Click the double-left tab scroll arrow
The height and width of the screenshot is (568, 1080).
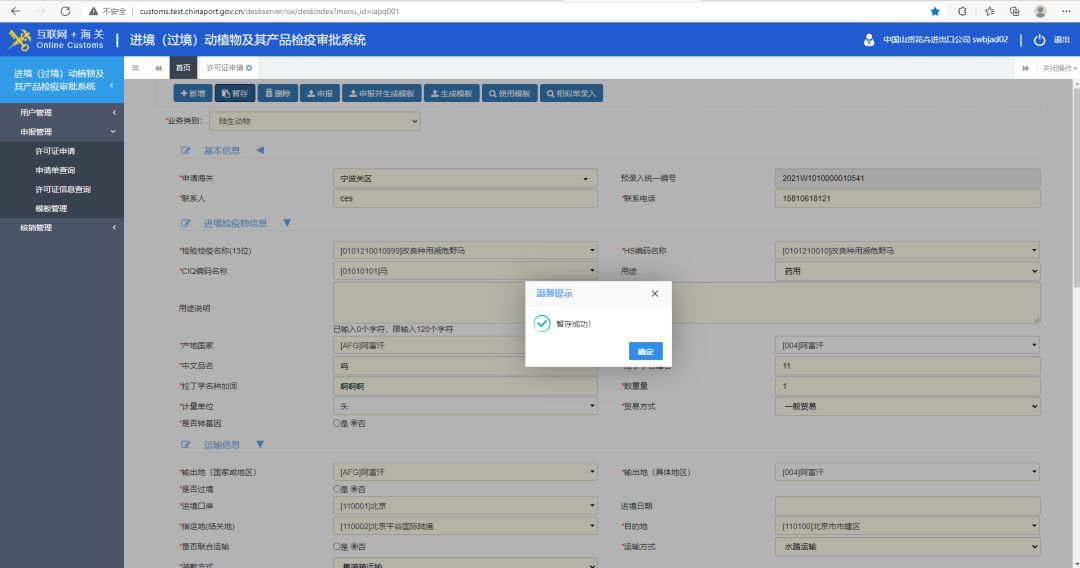coord(158,68)
